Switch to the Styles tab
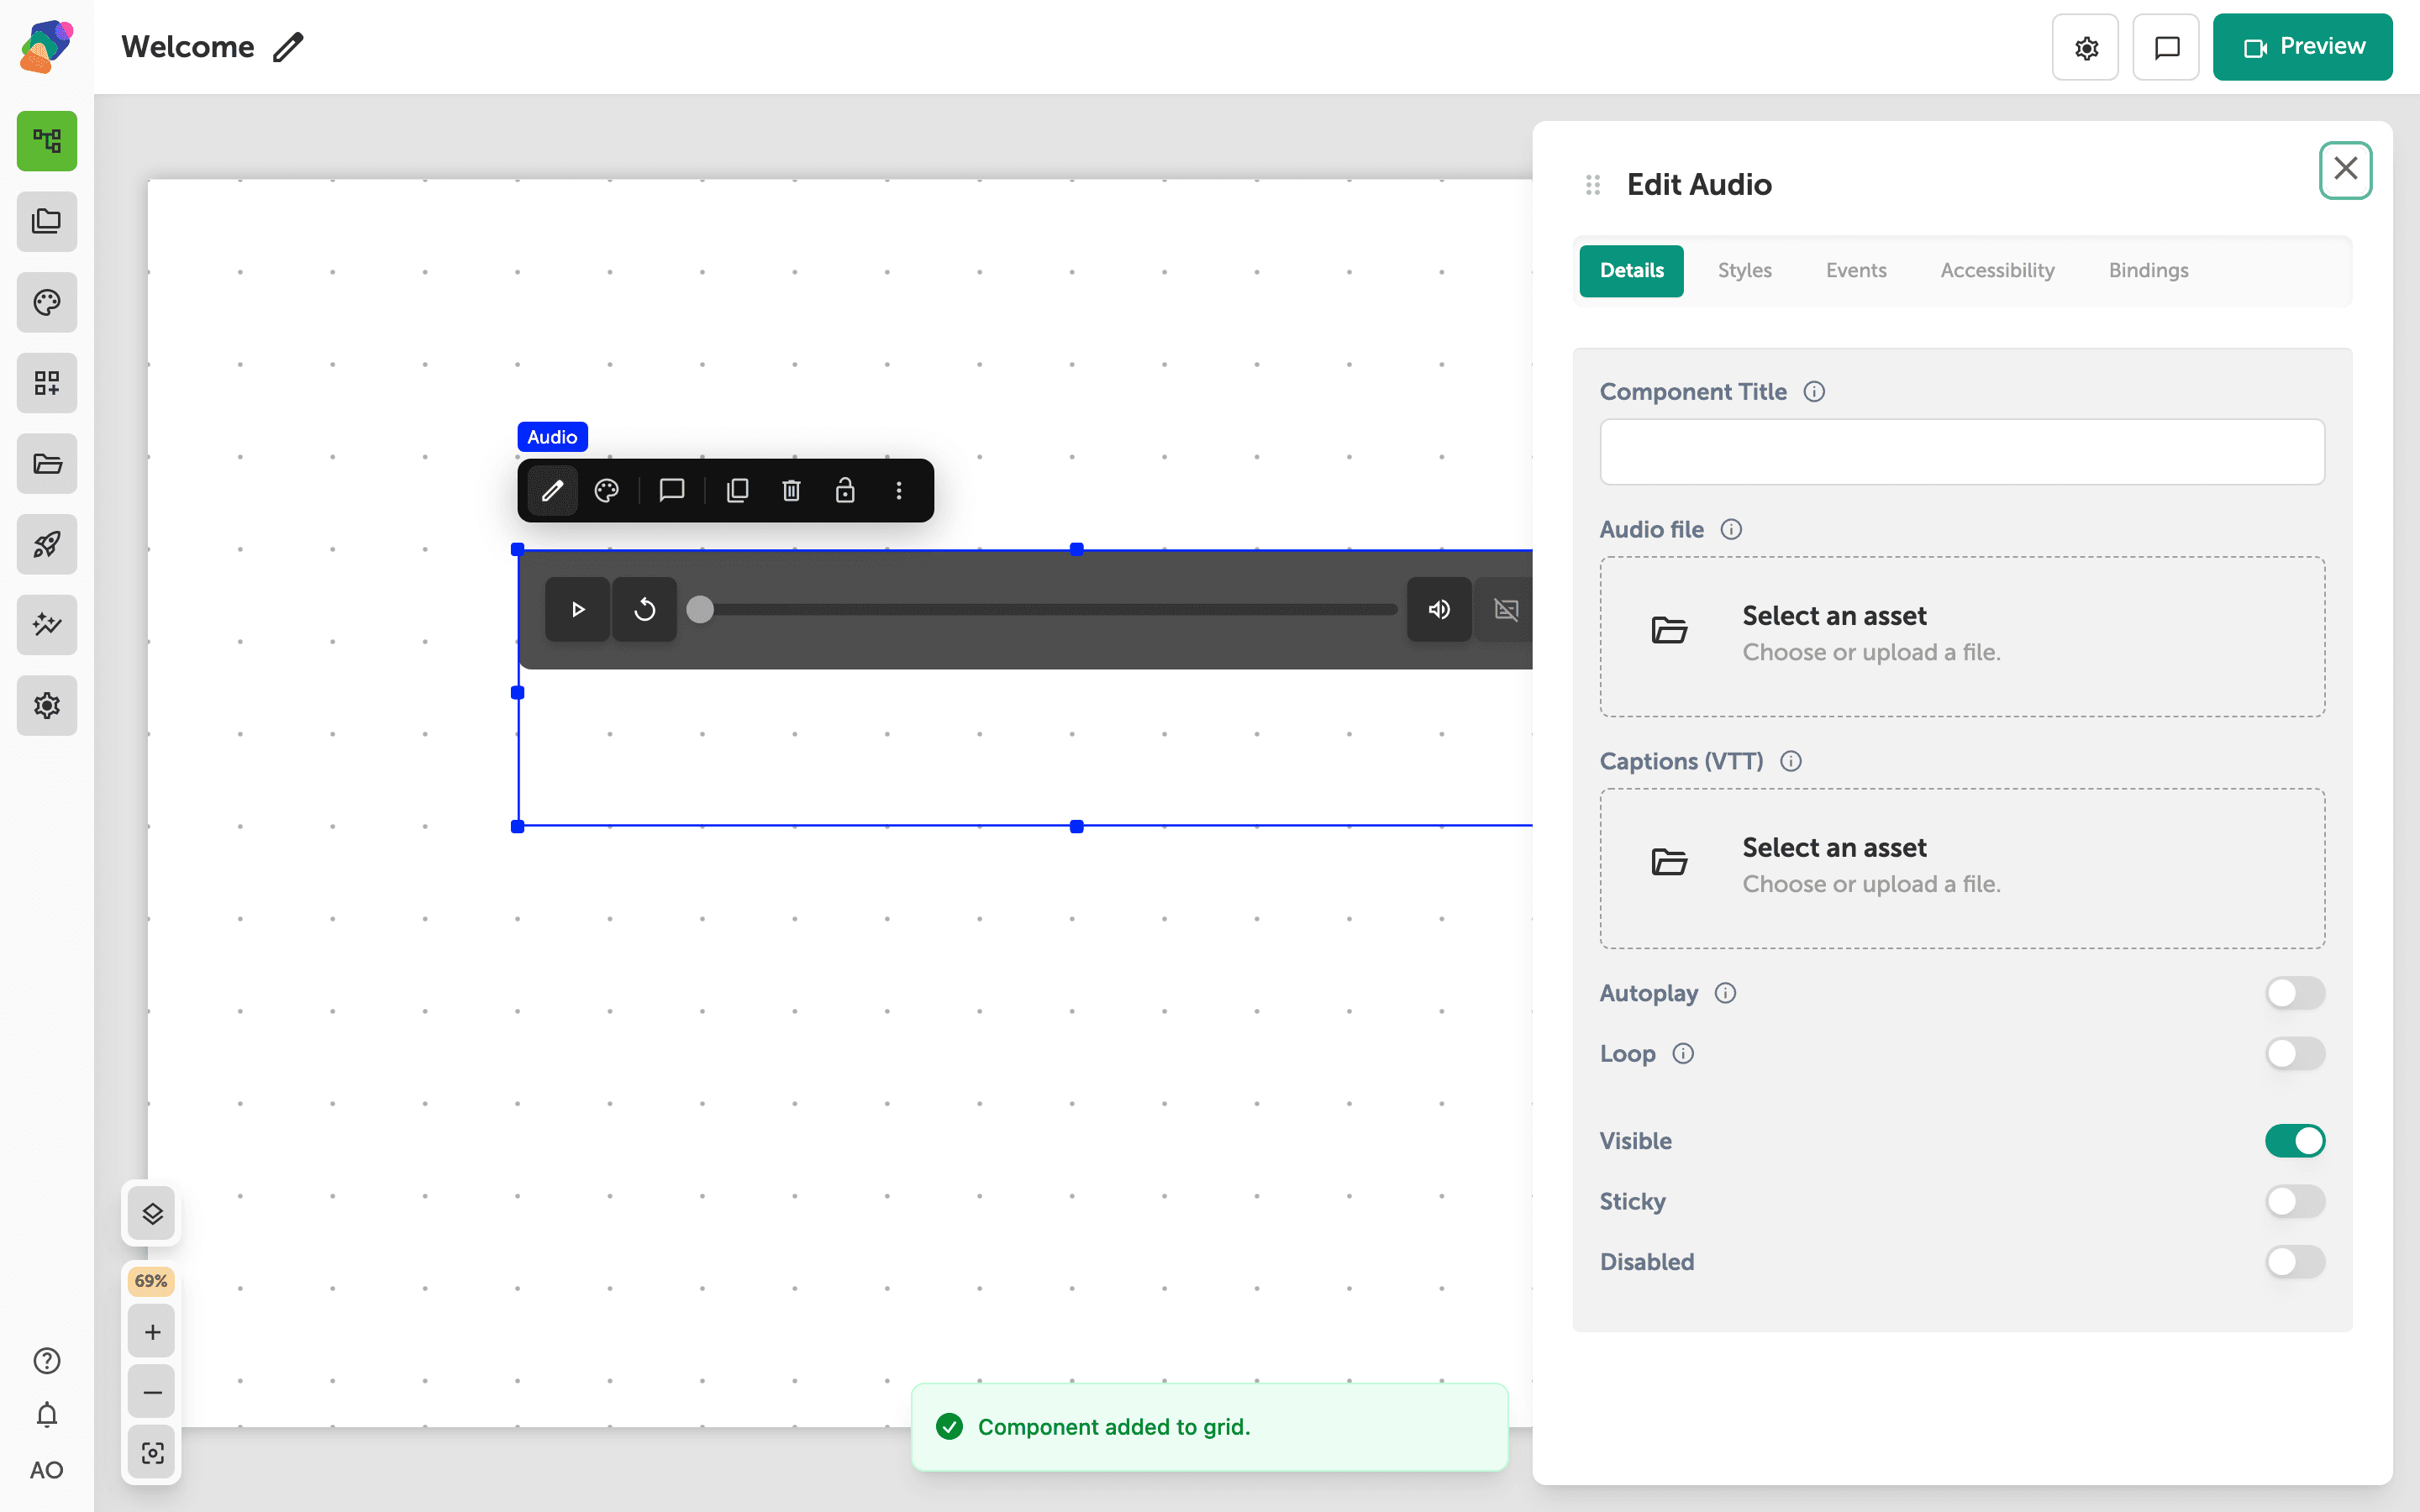2420x1512 pixels. click(1744, 271)
